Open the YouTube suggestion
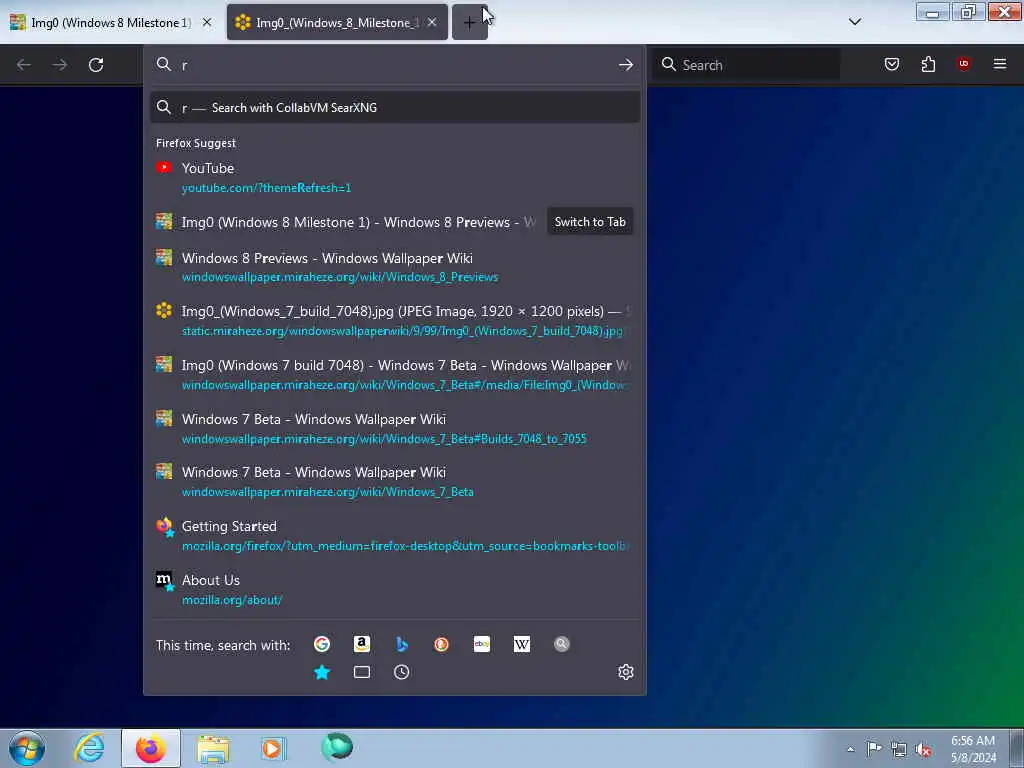 pos(394,178)
